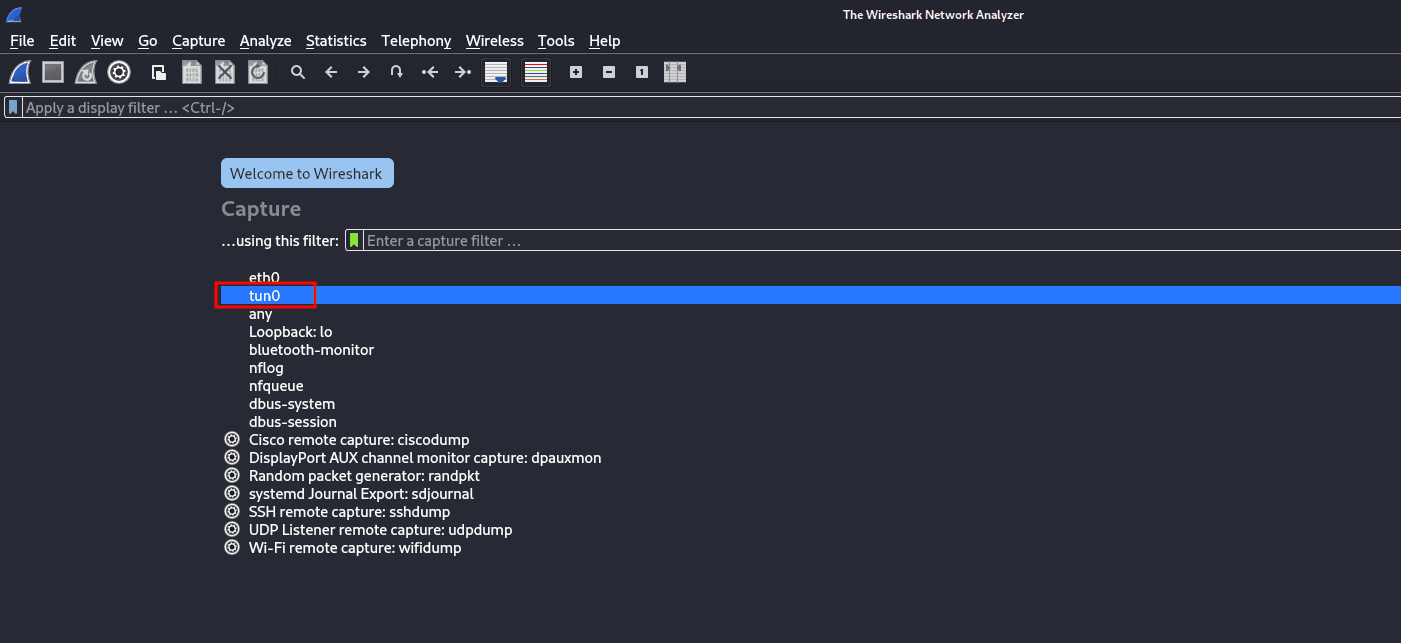
Task: Select the nflog interface
Action: 266,367
